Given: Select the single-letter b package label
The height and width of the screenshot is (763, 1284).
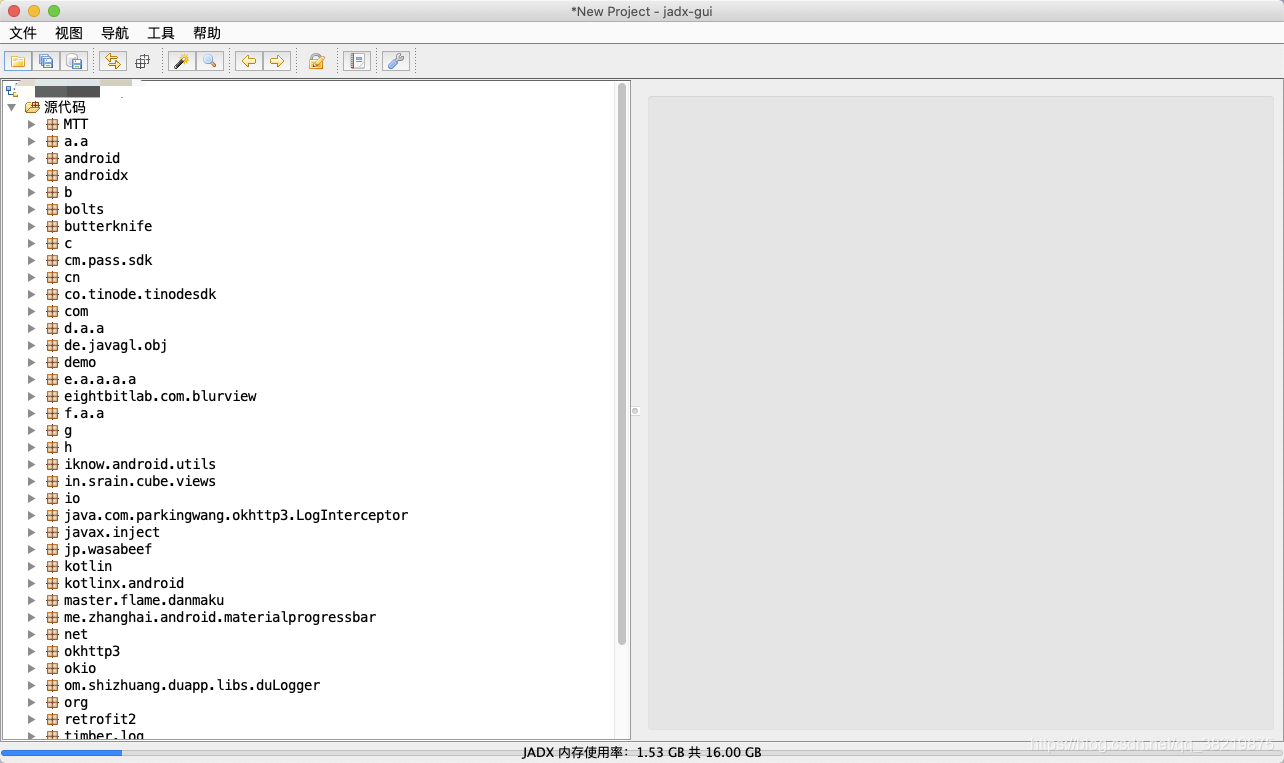Looking at the screenshot, I should tap(68, 192).
